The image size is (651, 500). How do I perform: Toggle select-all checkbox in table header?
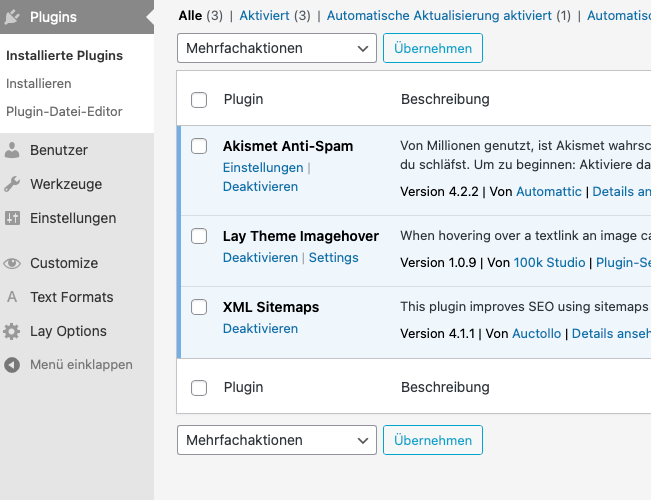(x=199, y=99)
